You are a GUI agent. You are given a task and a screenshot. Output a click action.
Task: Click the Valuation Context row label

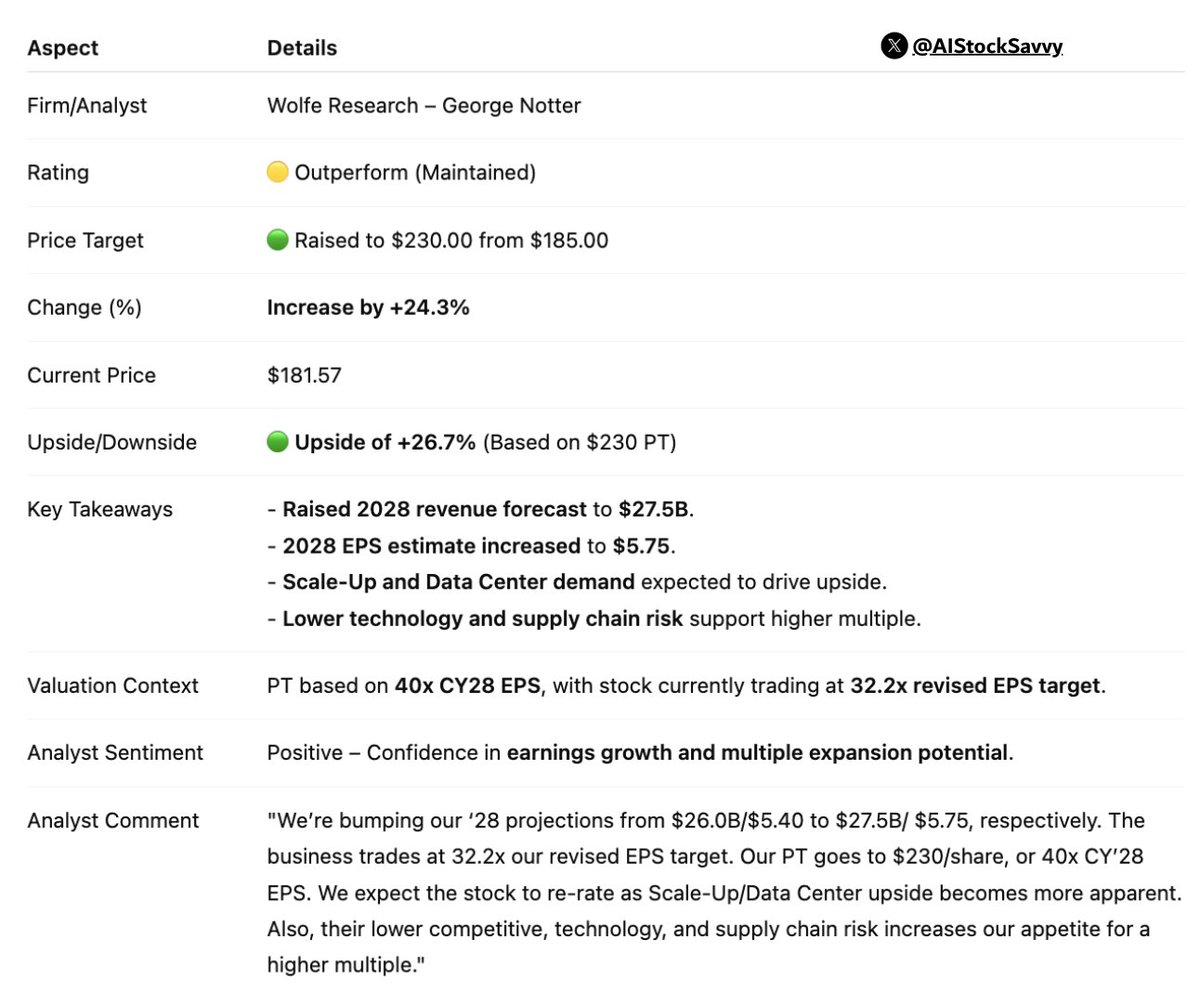tap(113, 686)
